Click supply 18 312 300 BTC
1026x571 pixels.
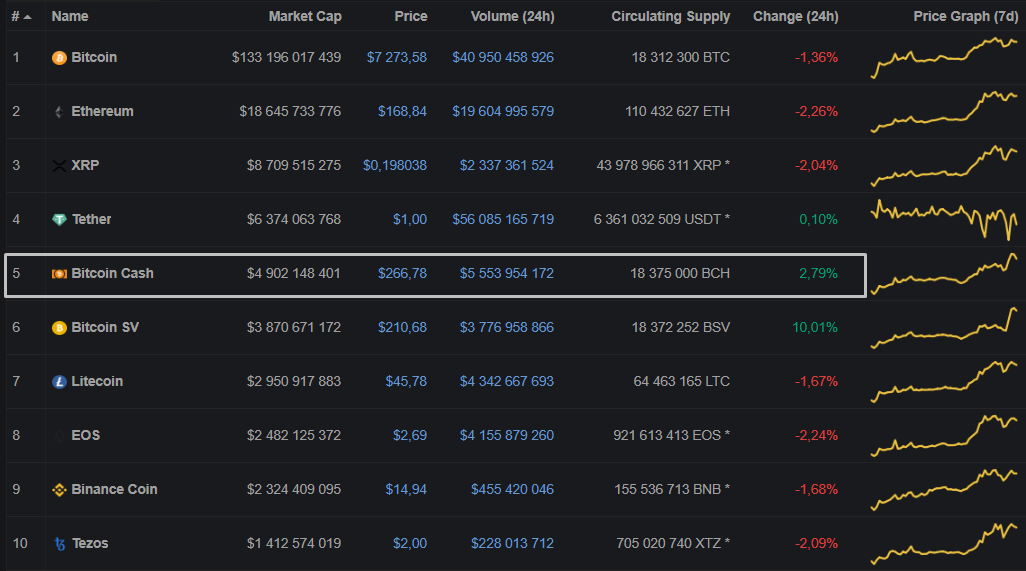(681, 58)
